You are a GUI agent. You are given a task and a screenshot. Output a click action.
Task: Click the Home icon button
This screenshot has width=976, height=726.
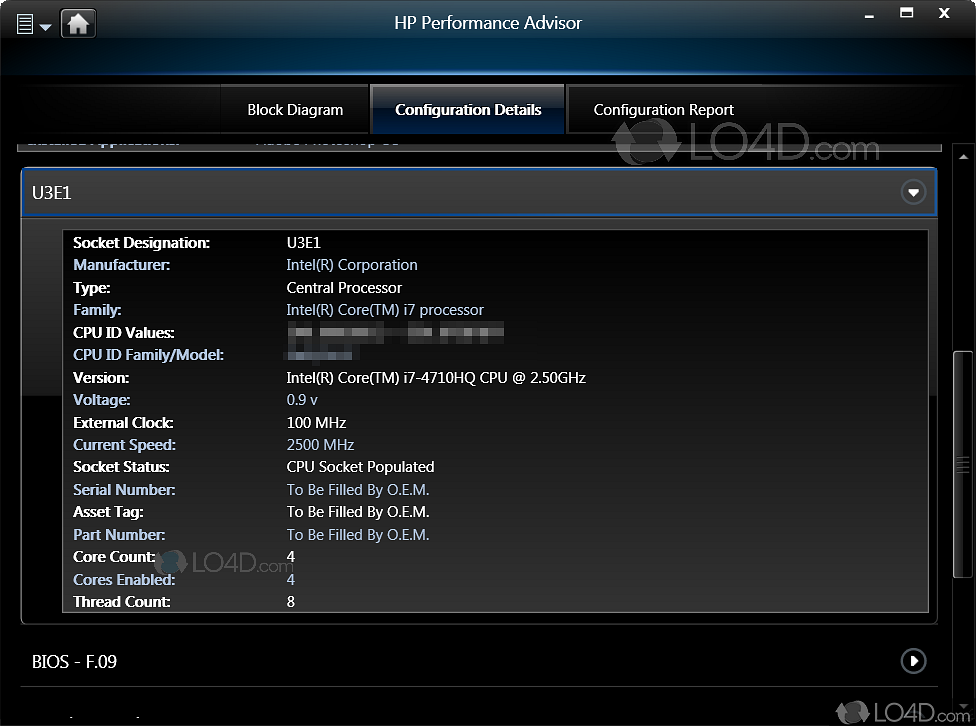[78, 22]
